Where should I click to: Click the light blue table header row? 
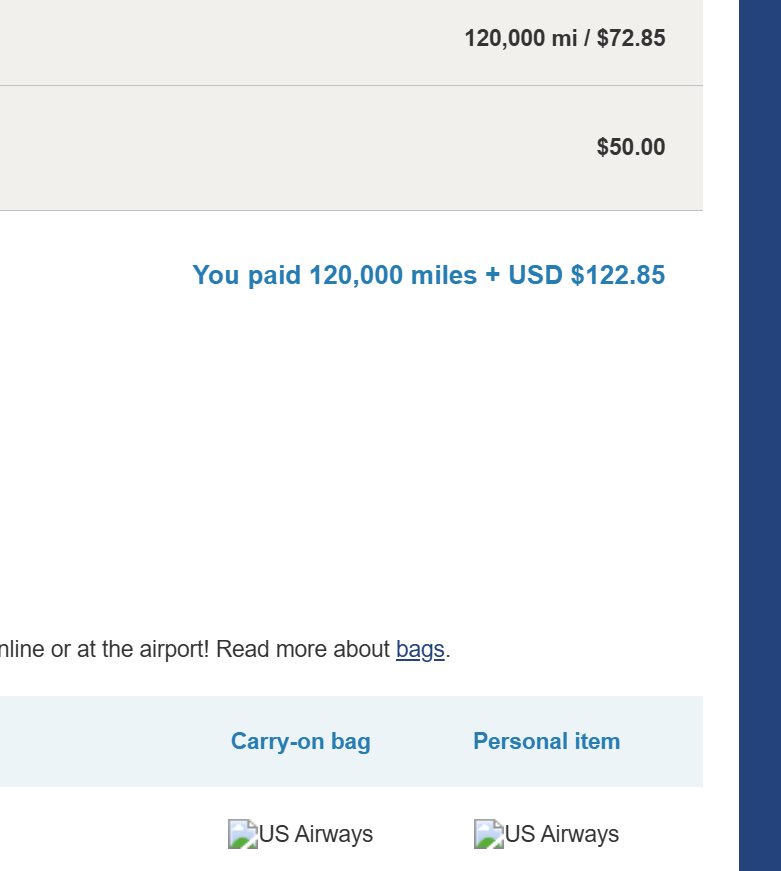tap(100, 742)
